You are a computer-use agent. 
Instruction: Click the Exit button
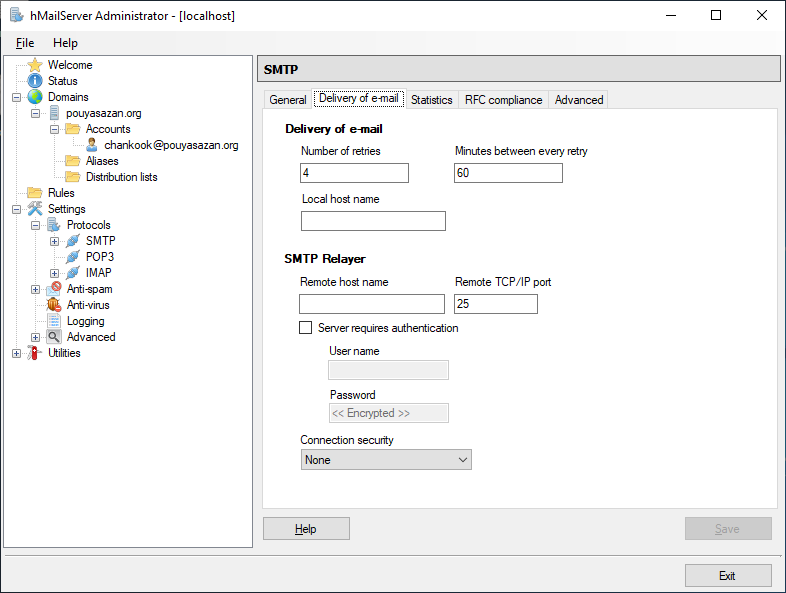coord(727,575)
